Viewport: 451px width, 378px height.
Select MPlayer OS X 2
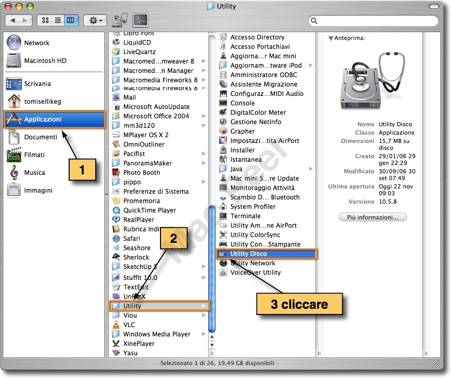(146, 135)
